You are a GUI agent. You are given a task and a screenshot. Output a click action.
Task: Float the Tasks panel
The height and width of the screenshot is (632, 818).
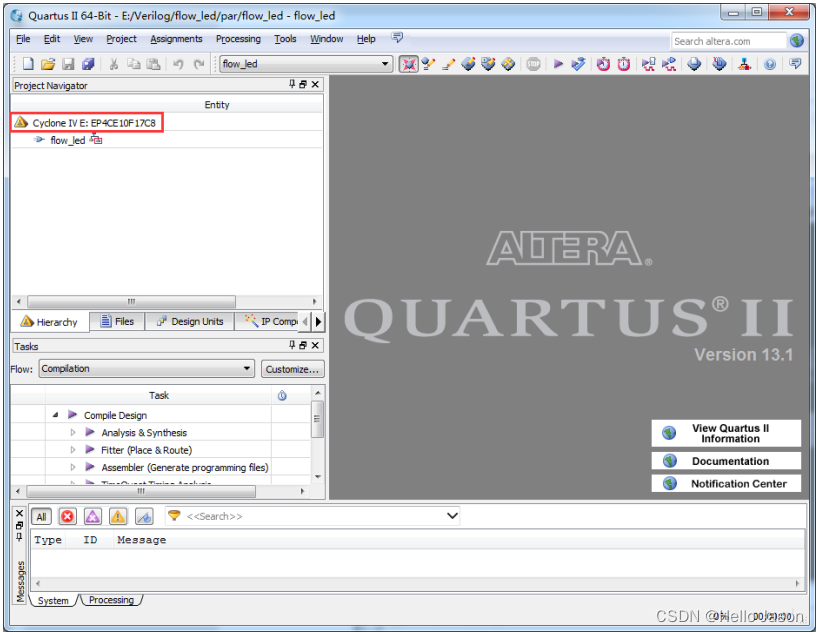303,345
